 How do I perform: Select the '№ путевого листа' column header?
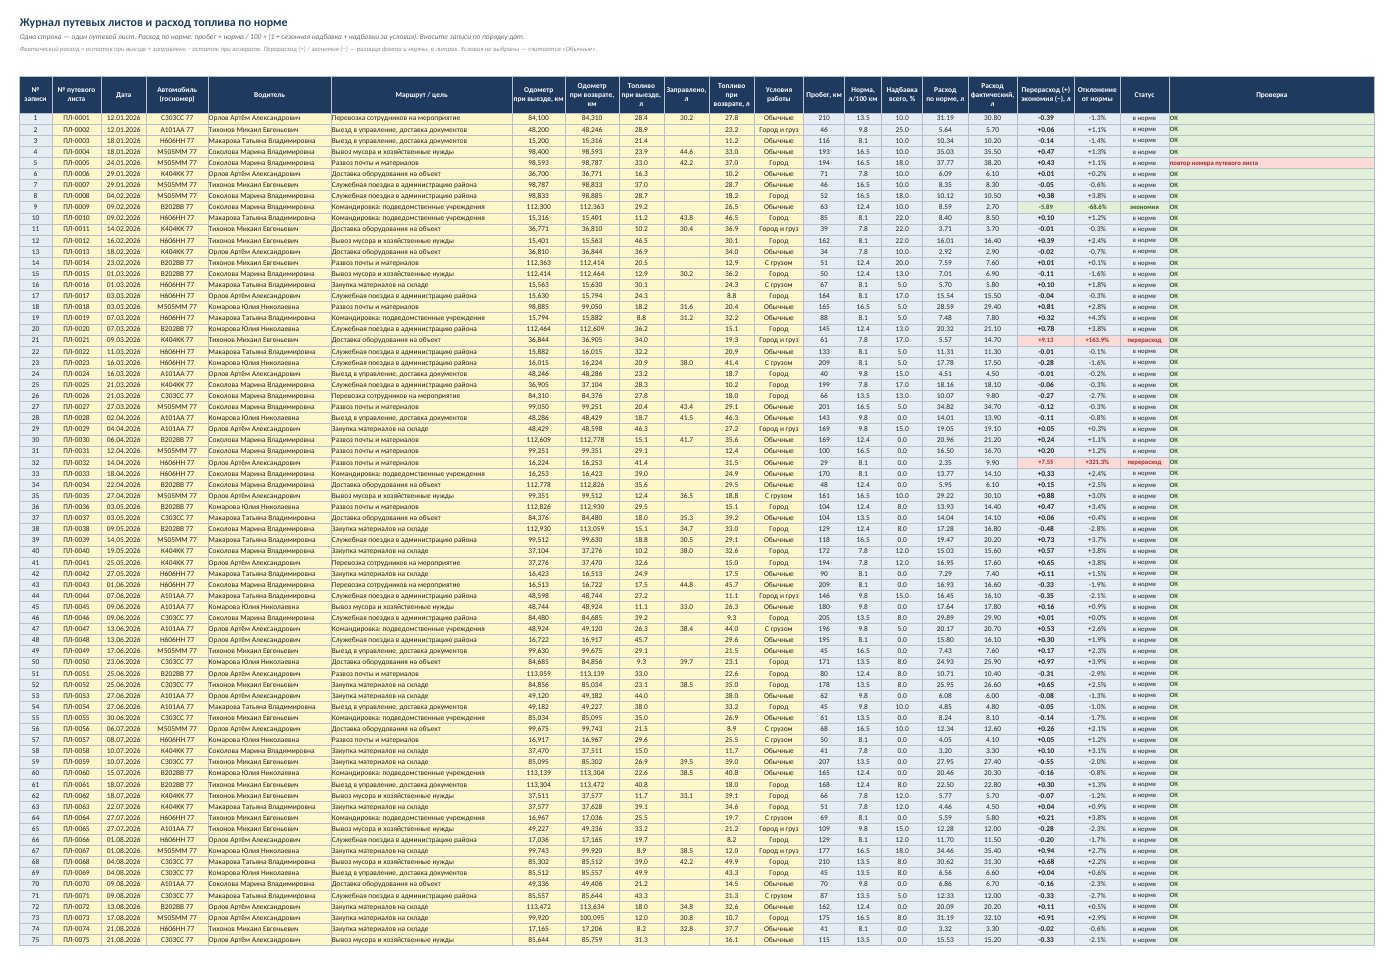[x=77, y=95]
